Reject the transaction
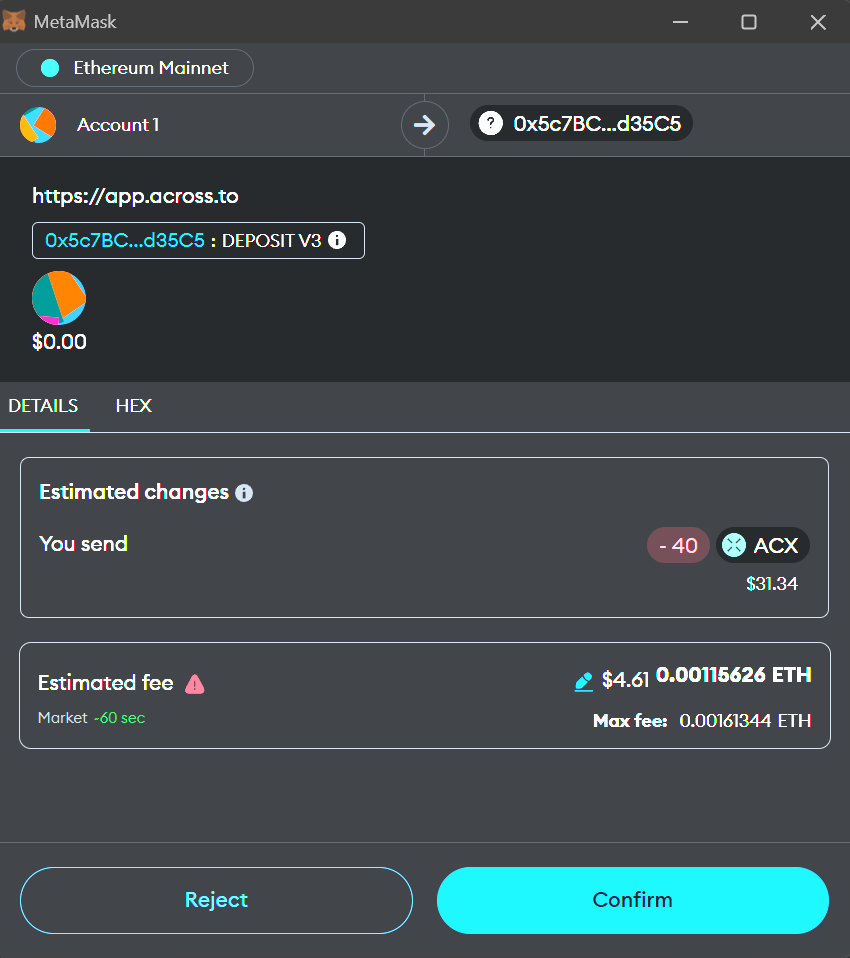Viewport: 850px width, 958px height. pyautogui.click(x=216, y=899)
